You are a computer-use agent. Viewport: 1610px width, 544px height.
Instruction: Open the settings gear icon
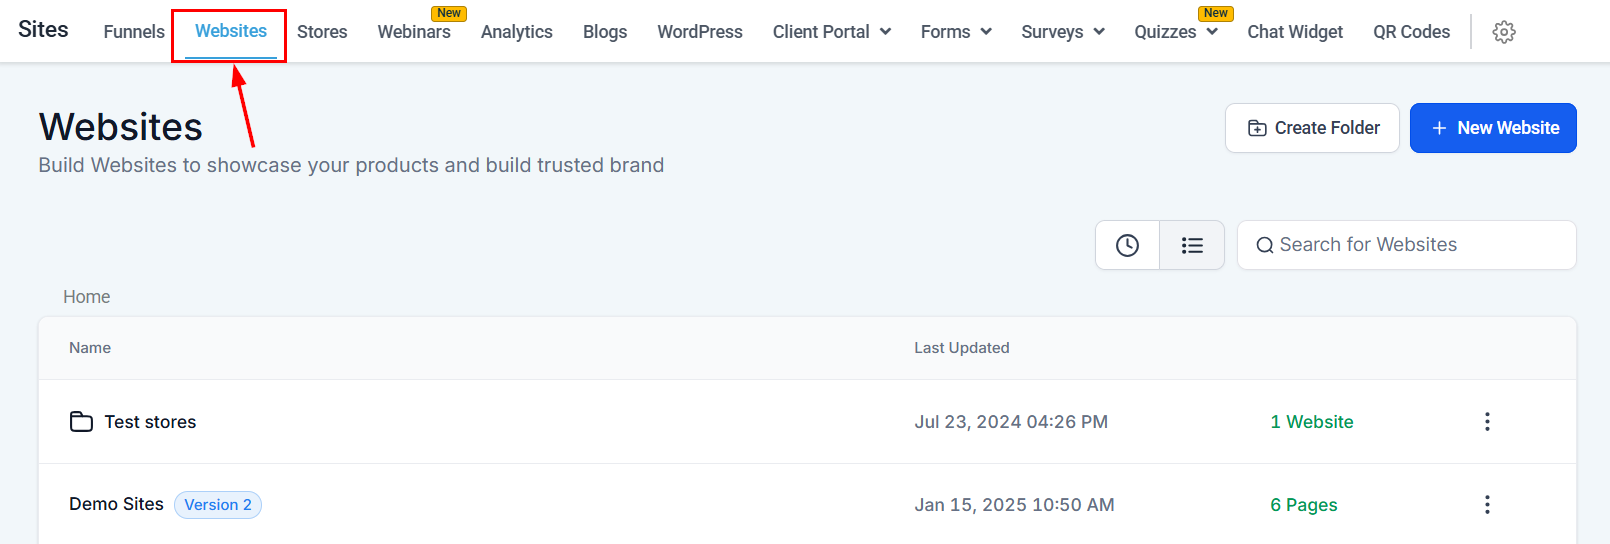[x=1503, y=32]
